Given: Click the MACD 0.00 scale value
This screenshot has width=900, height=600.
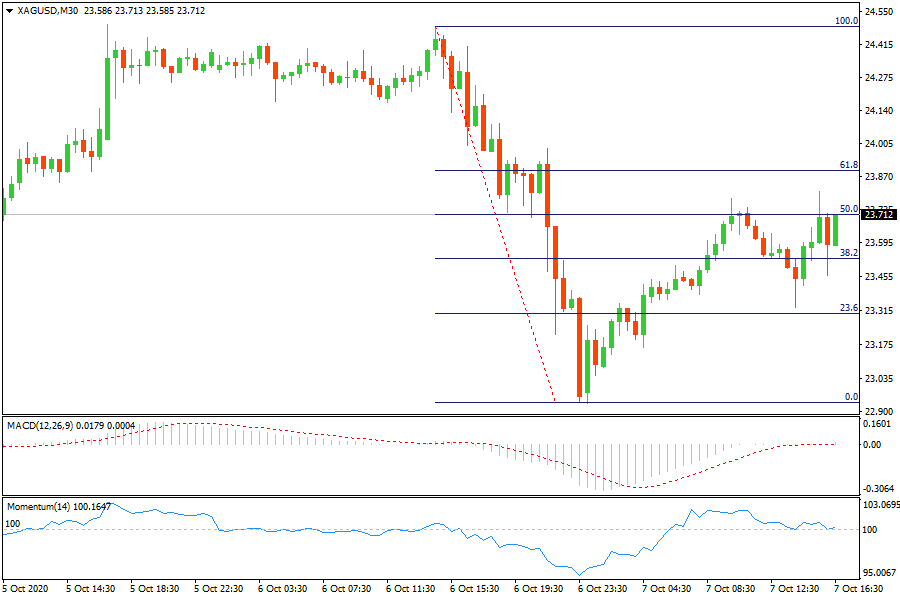Looking at the screenshot, I should (x=874, y=444).
